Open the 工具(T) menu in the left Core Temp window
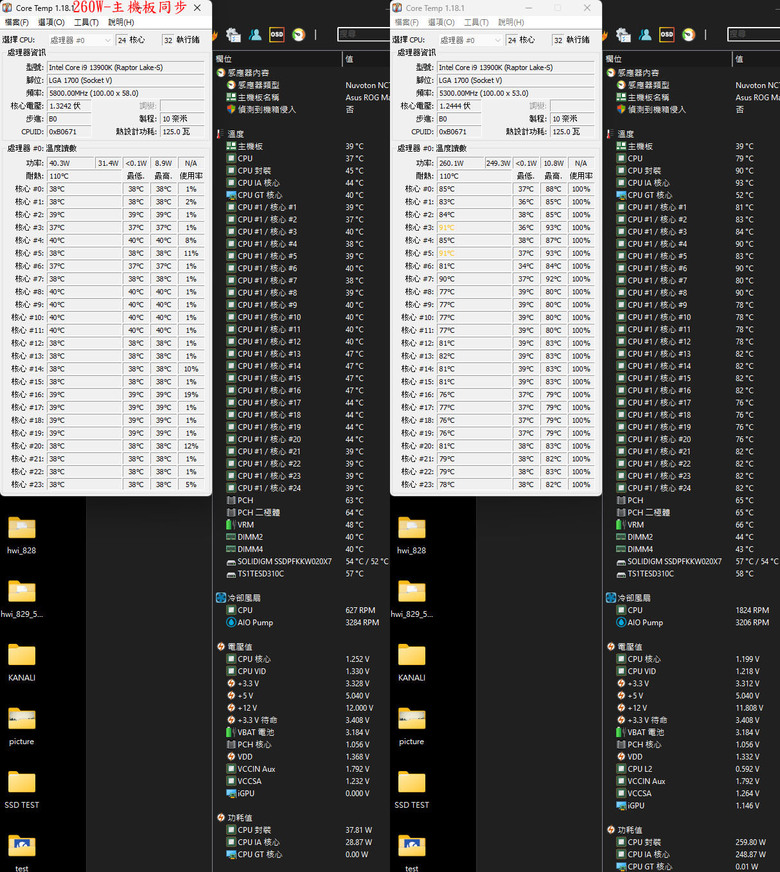The height and width of the screenshot is (872, 780). (86, 22)
